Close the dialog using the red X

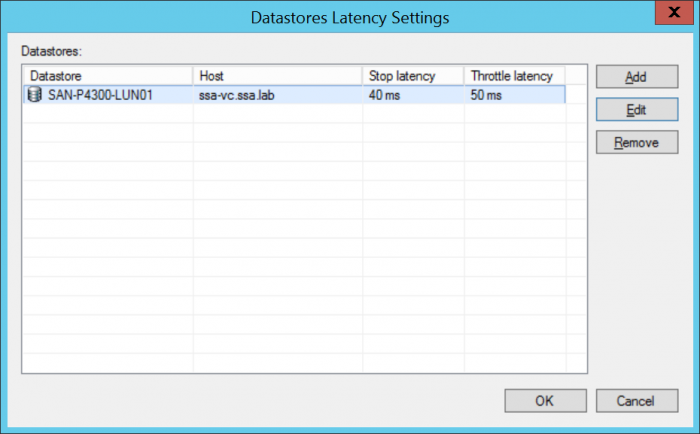tap(670, 15)
